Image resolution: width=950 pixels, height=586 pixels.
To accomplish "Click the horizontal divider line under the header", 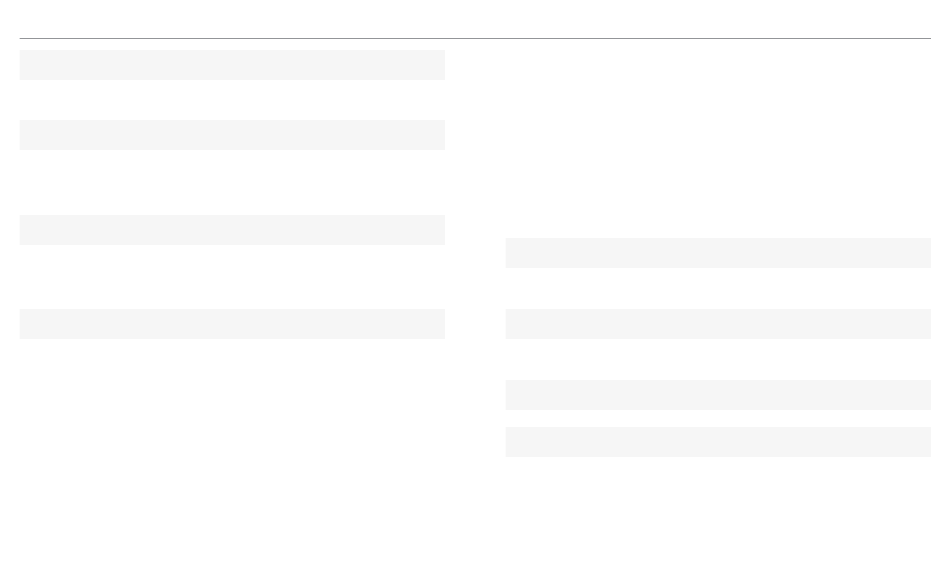I will 475,38.
